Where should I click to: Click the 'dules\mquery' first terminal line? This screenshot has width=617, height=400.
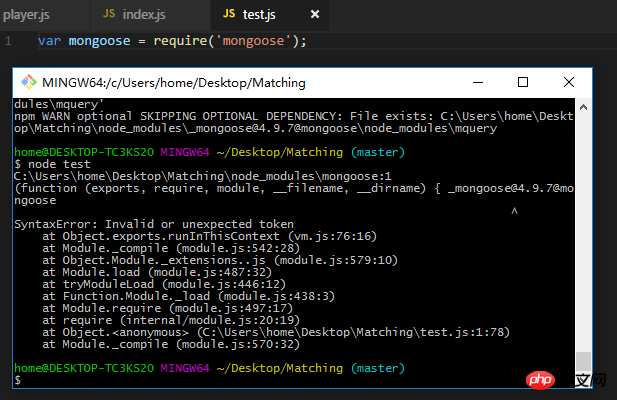point(59,104)
